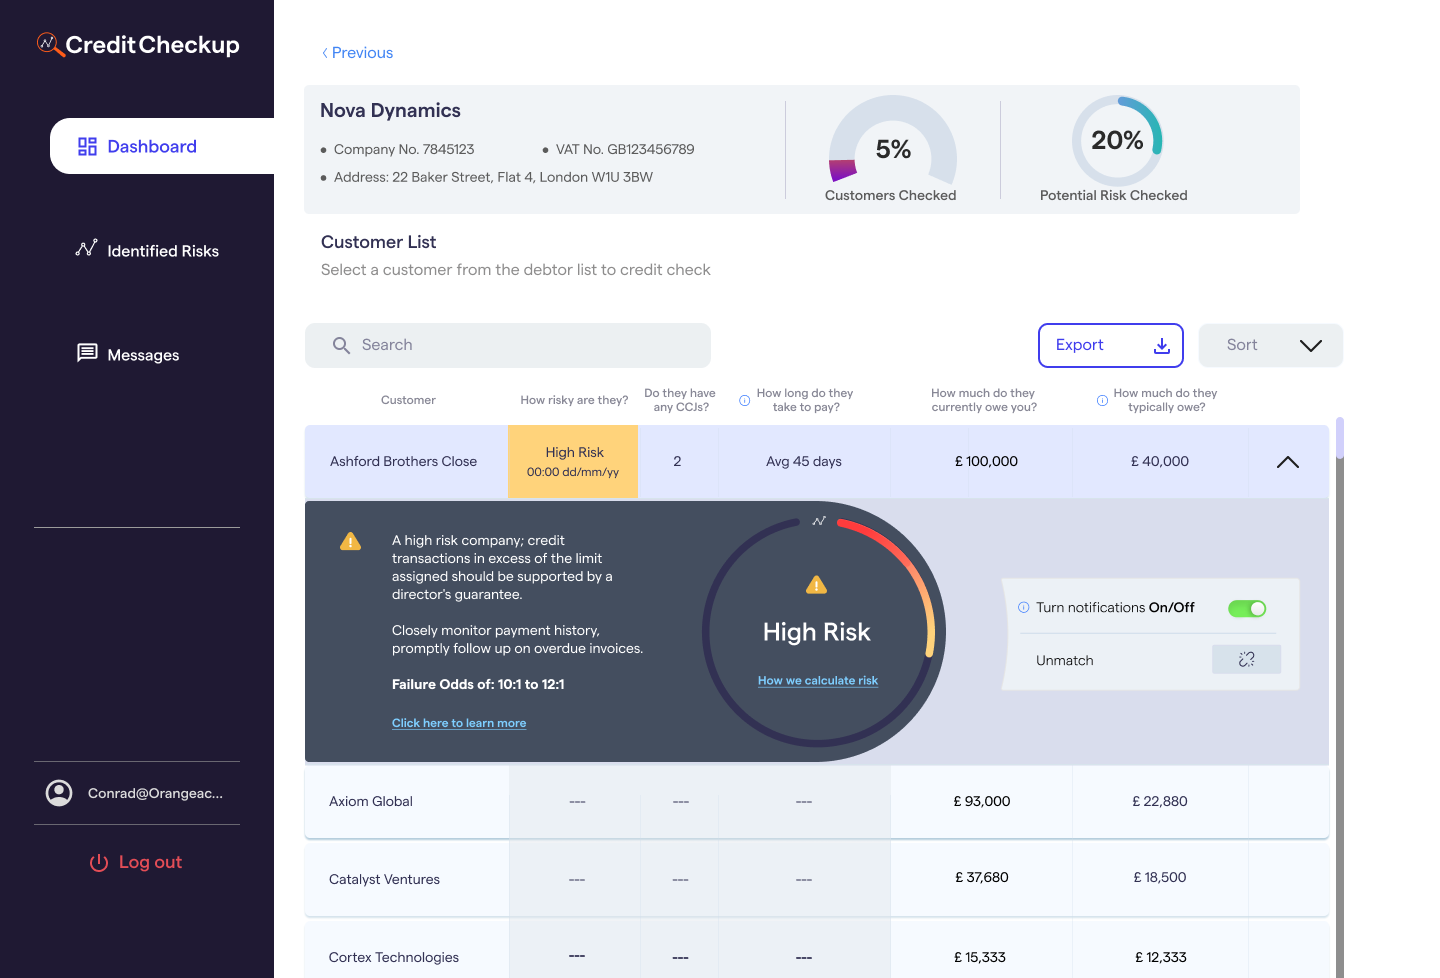The width and height of the screenshot is (1440, 978).
Task: Click the yellow warning triangle icon in the risk description
Action: (x=350, y=541)
